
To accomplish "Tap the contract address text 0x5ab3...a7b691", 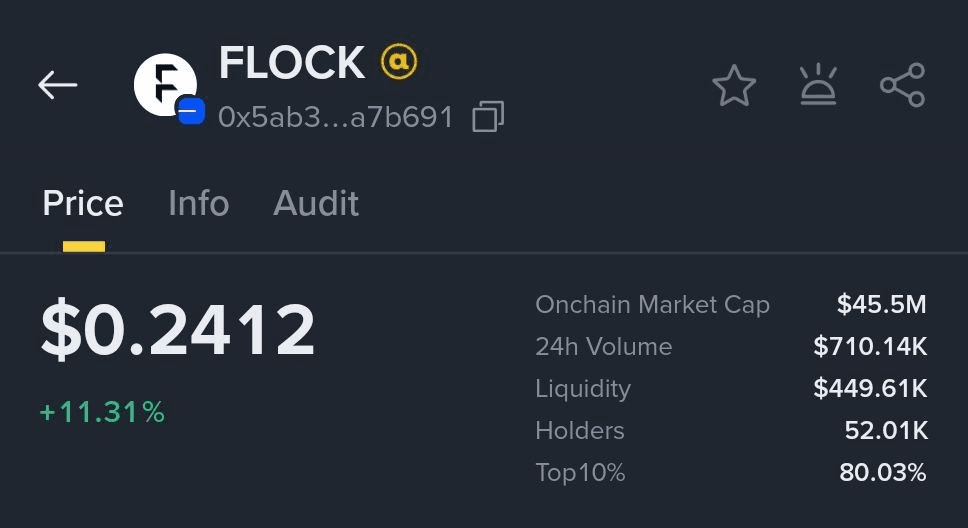I will [x=336, y=117].
